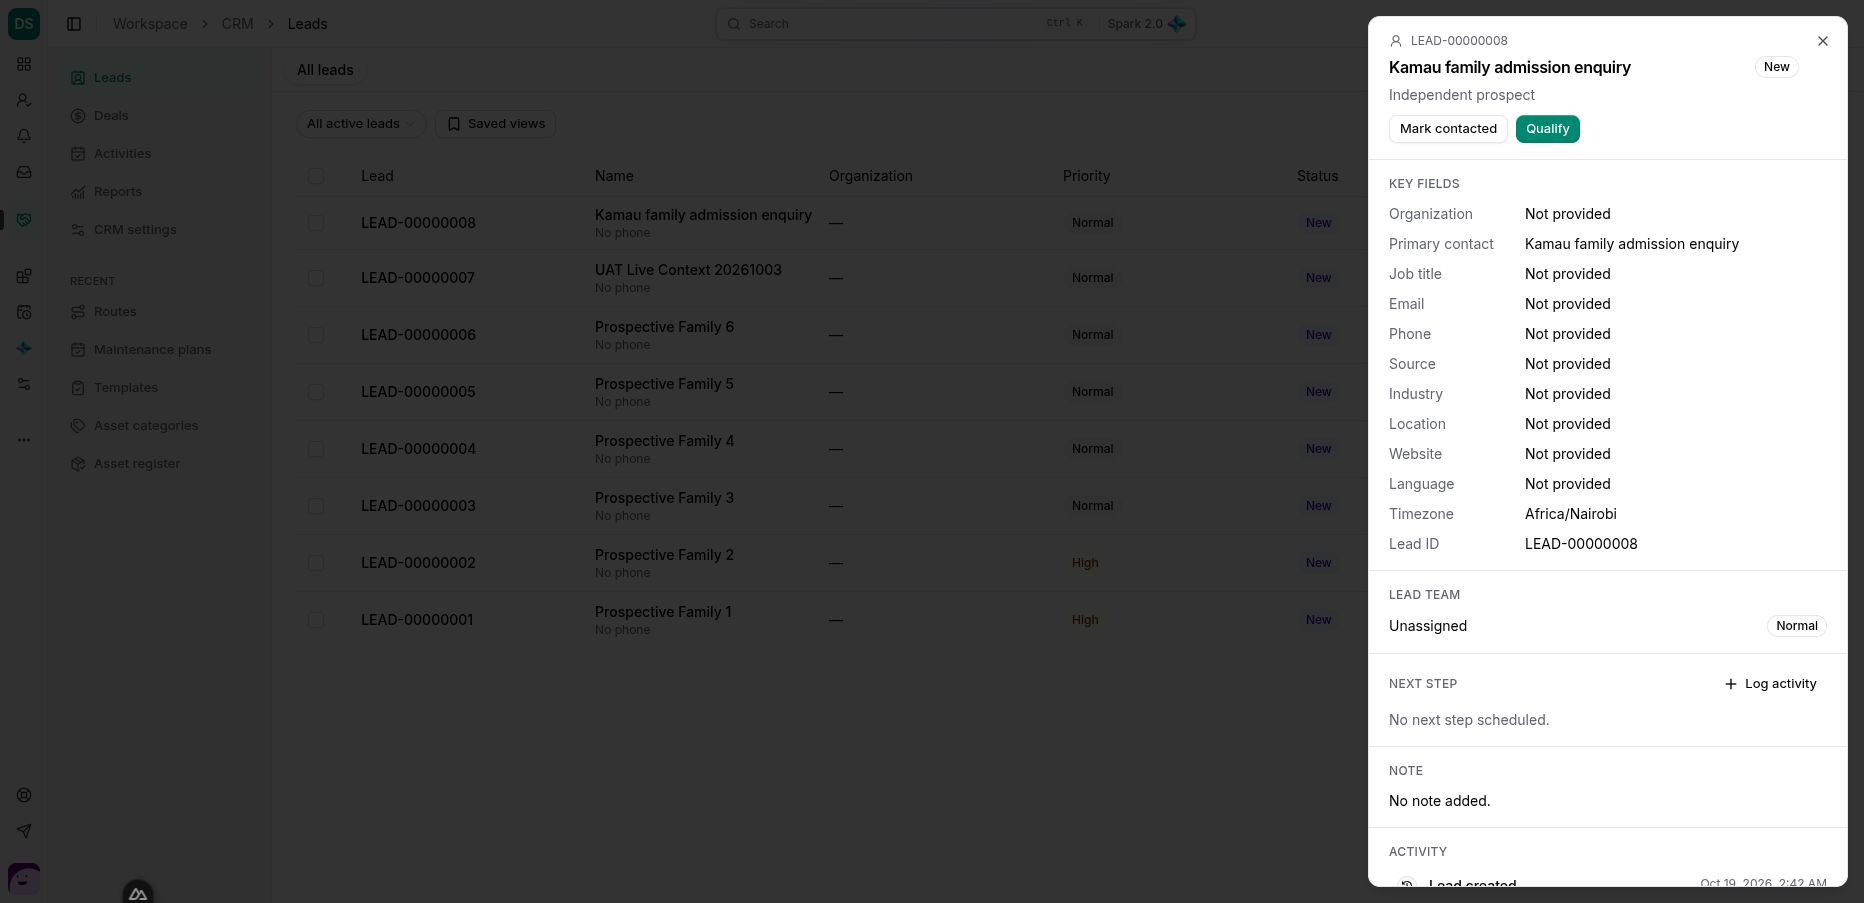The image size is (1864, 903).
Task: Open the apps grid icon in left rail
Action: (24, 64)
